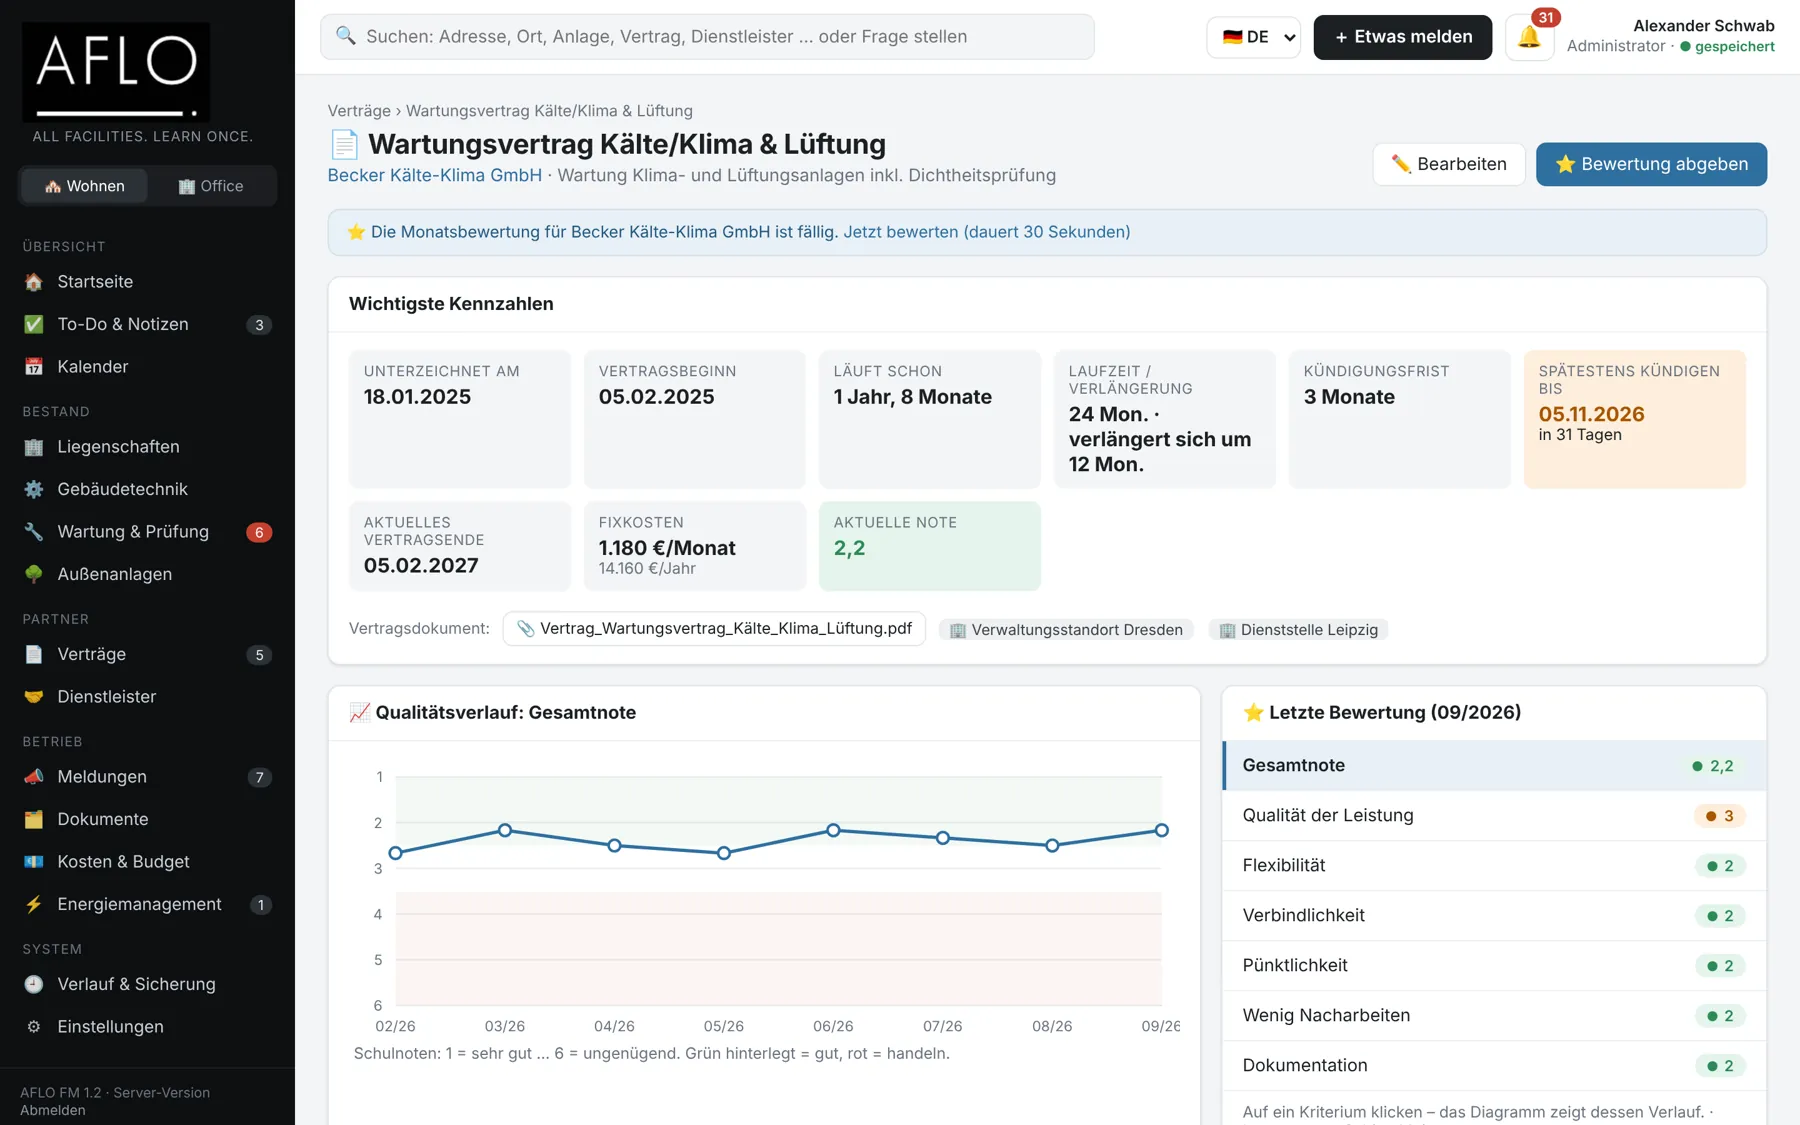Open the DE language dropdown

1253,37
